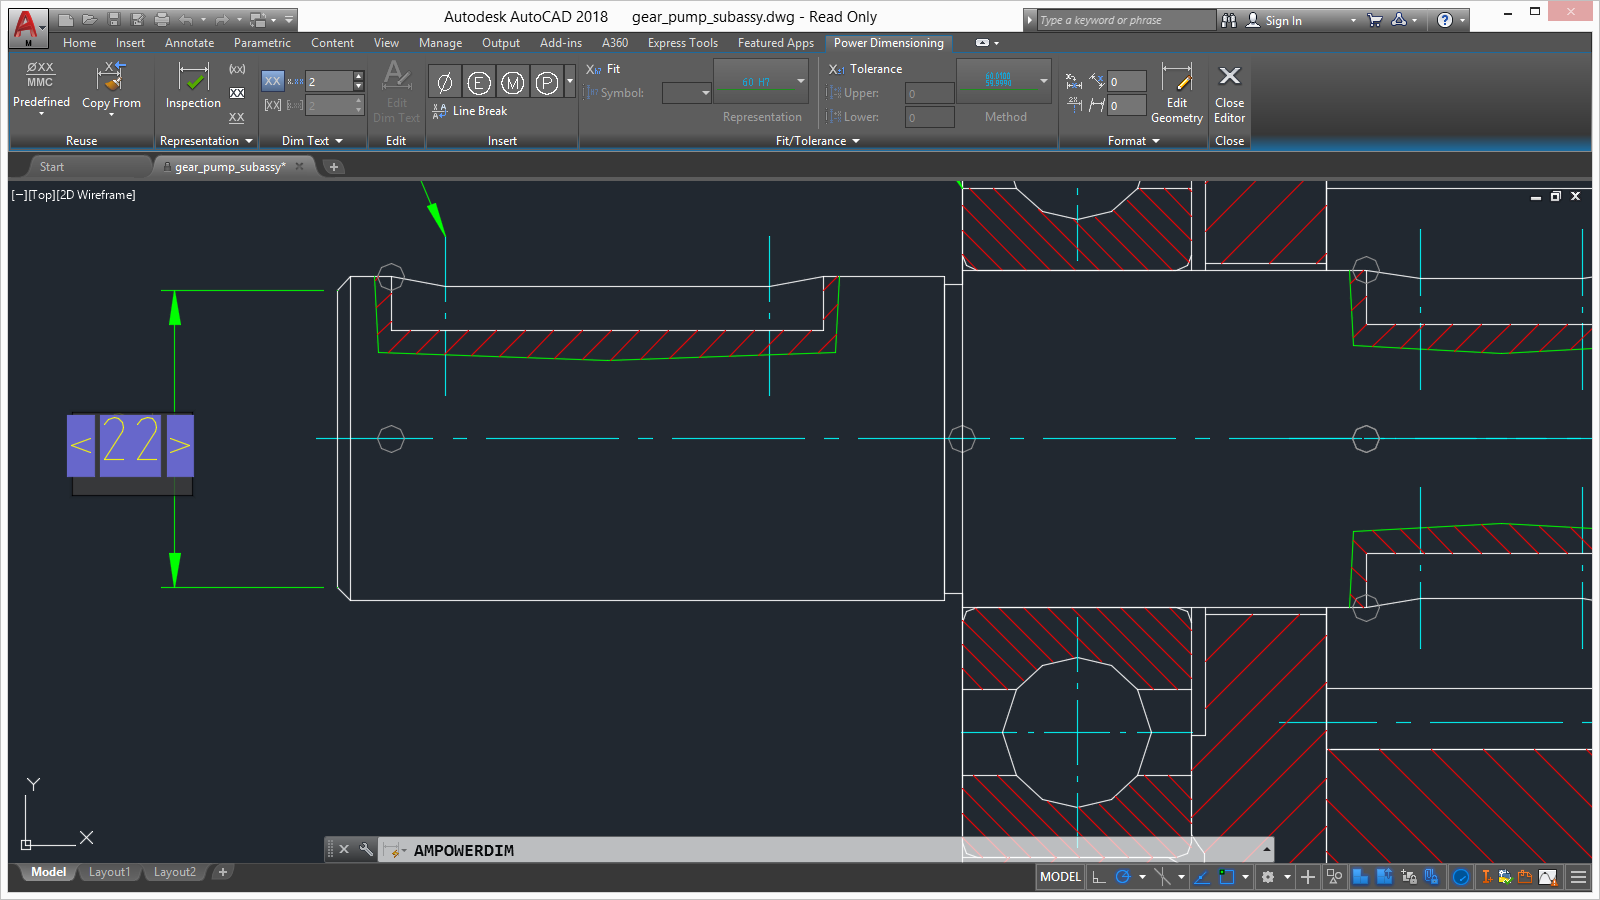
Task: Click the circled M symbol icon
Action: (x=512, y=83)
